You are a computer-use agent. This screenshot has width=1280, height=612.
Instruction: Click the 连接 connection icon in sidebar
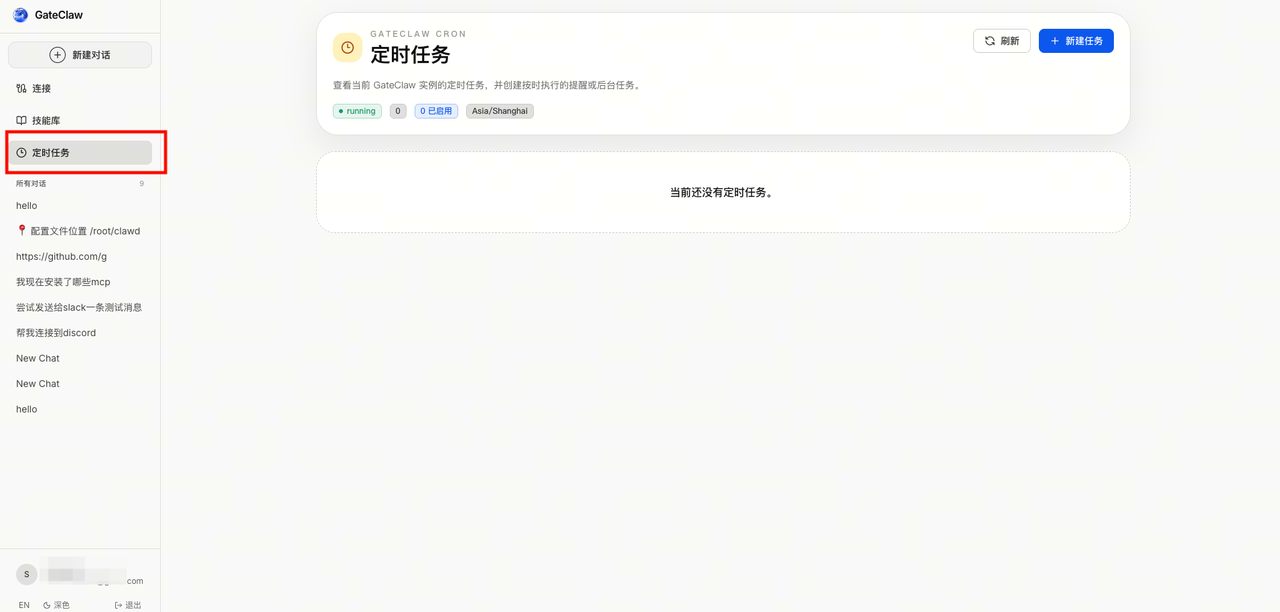click(x=21, y=89)
